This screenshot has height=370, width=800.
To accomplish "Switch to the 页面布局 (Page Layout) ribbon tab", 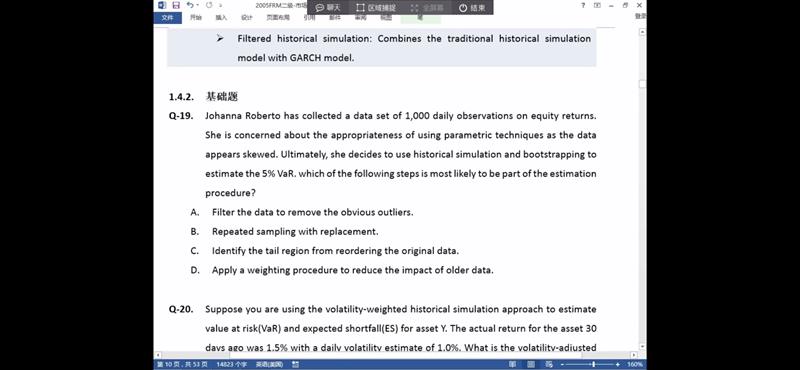I will pyautogui.click(x=278, y=17).
